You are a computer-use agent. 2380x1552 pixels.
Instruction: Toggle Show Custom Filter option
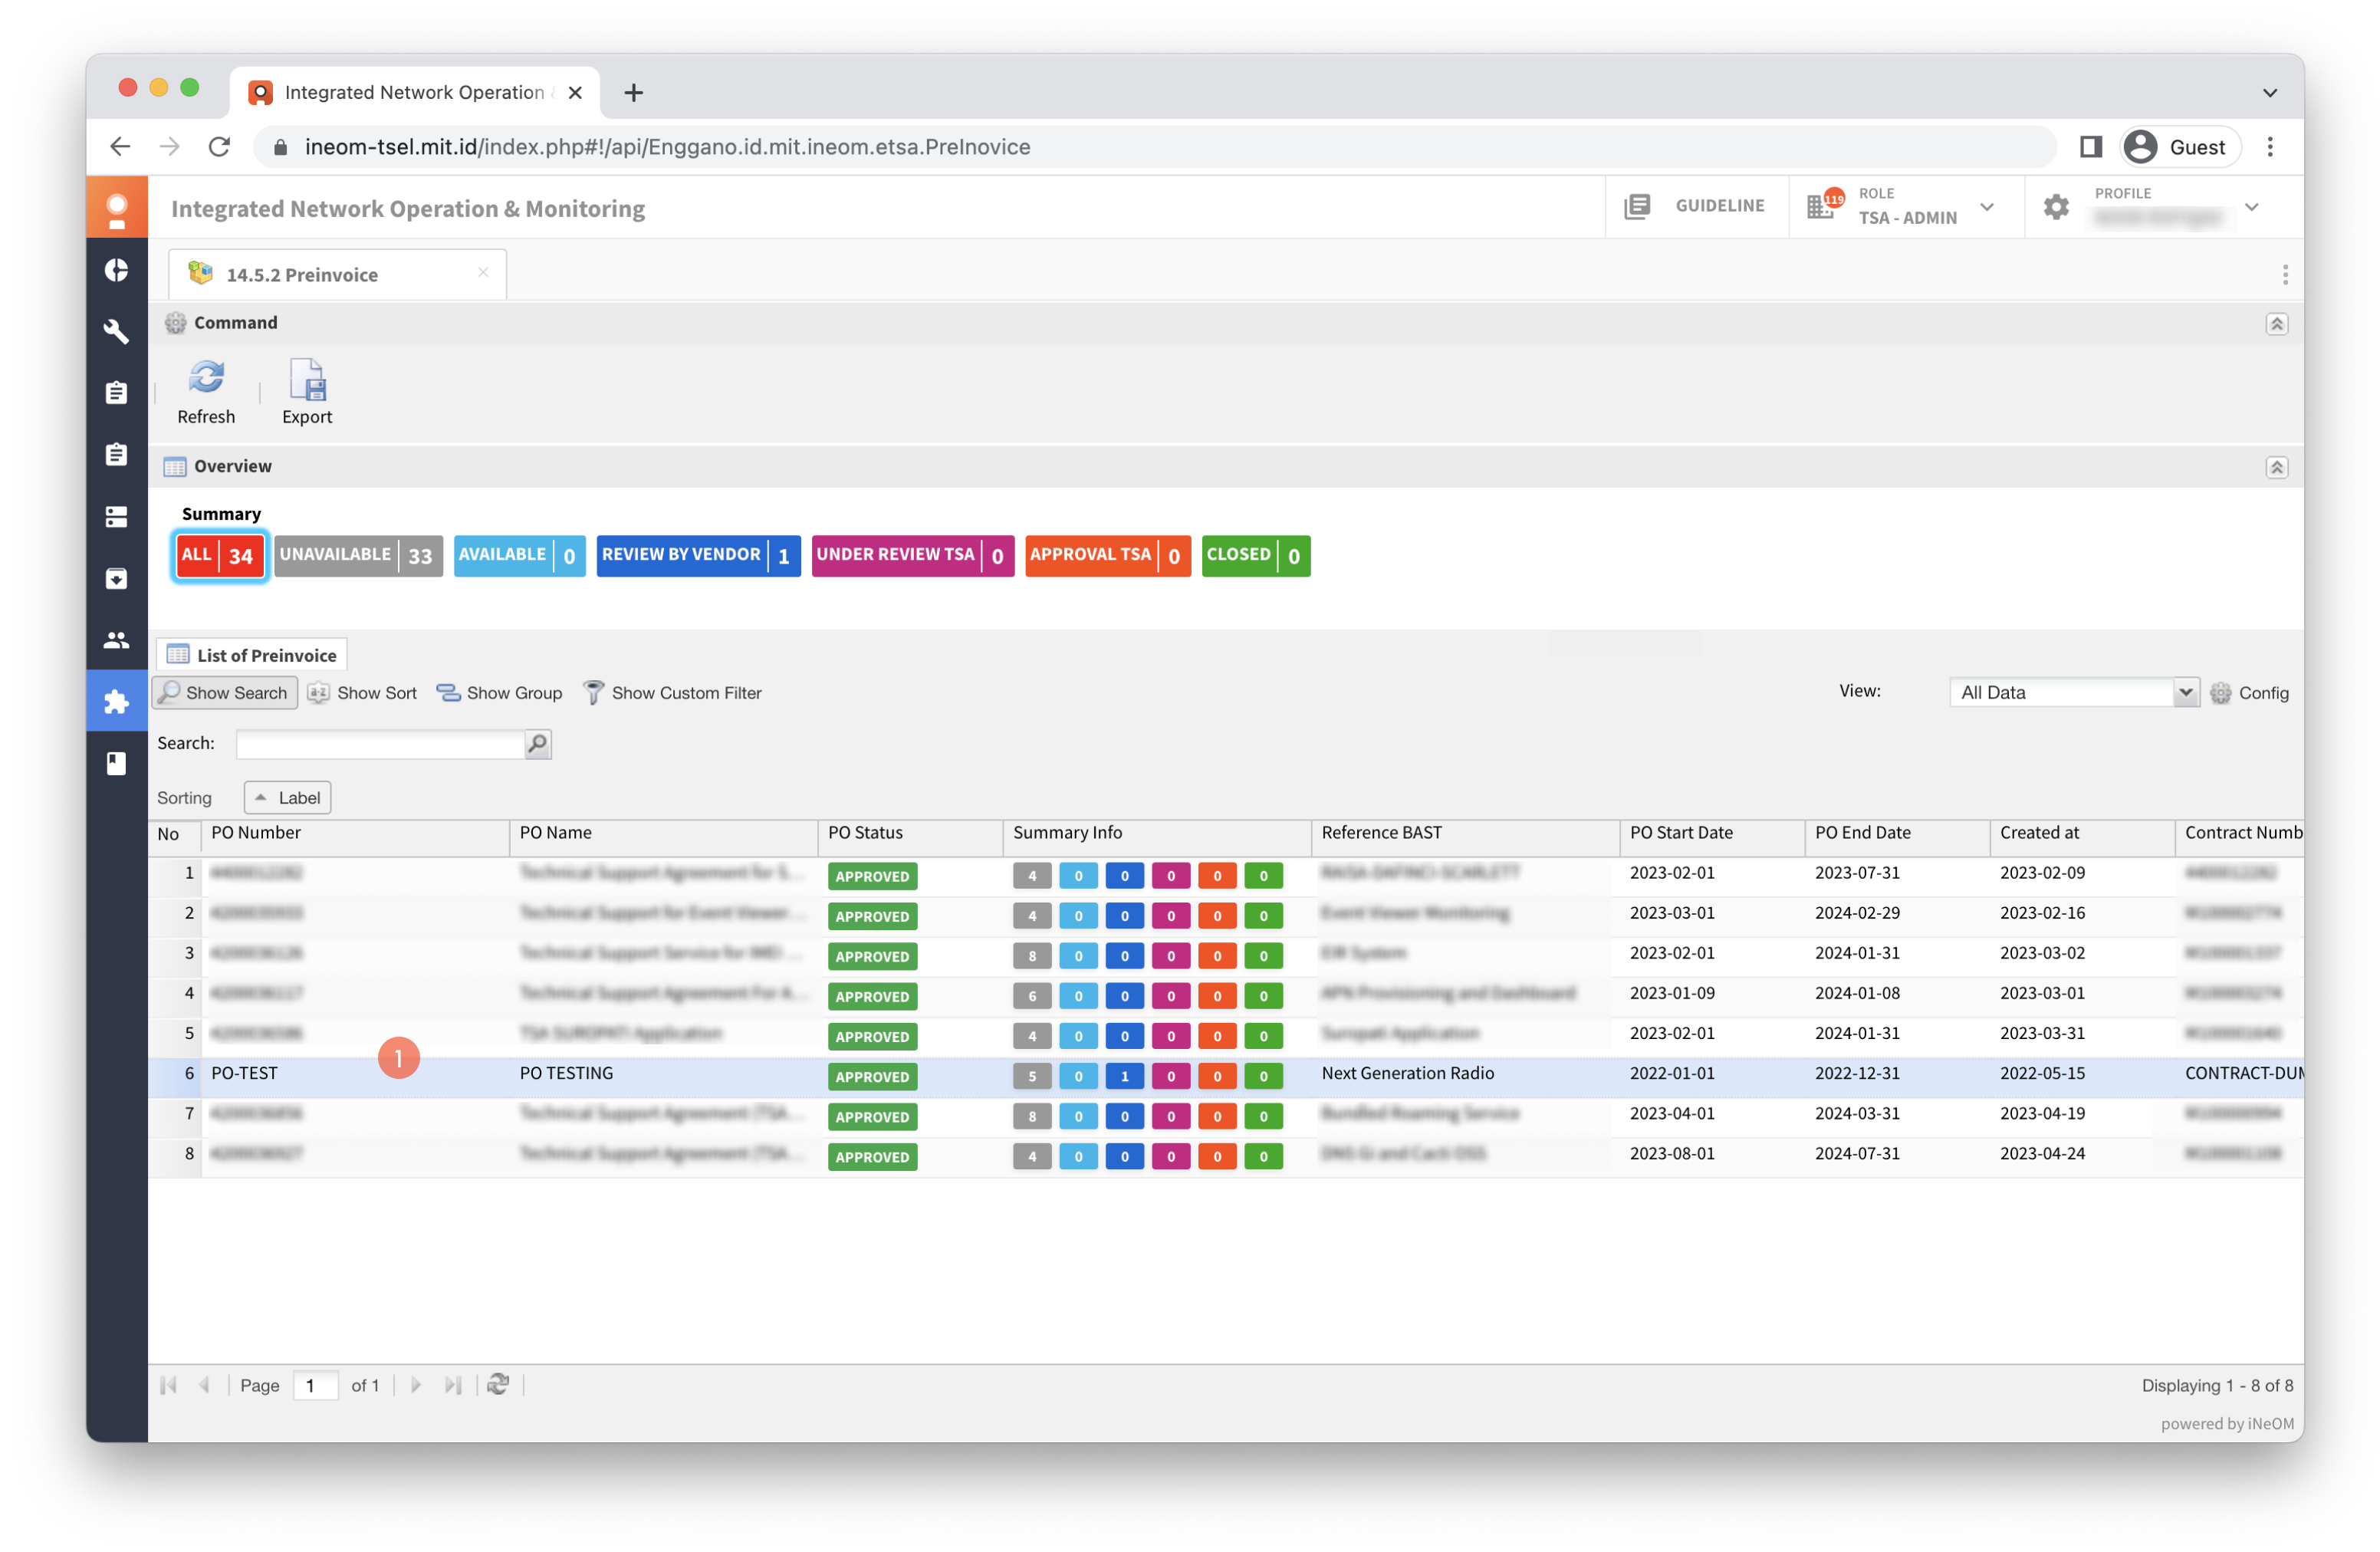click(672, 693)
